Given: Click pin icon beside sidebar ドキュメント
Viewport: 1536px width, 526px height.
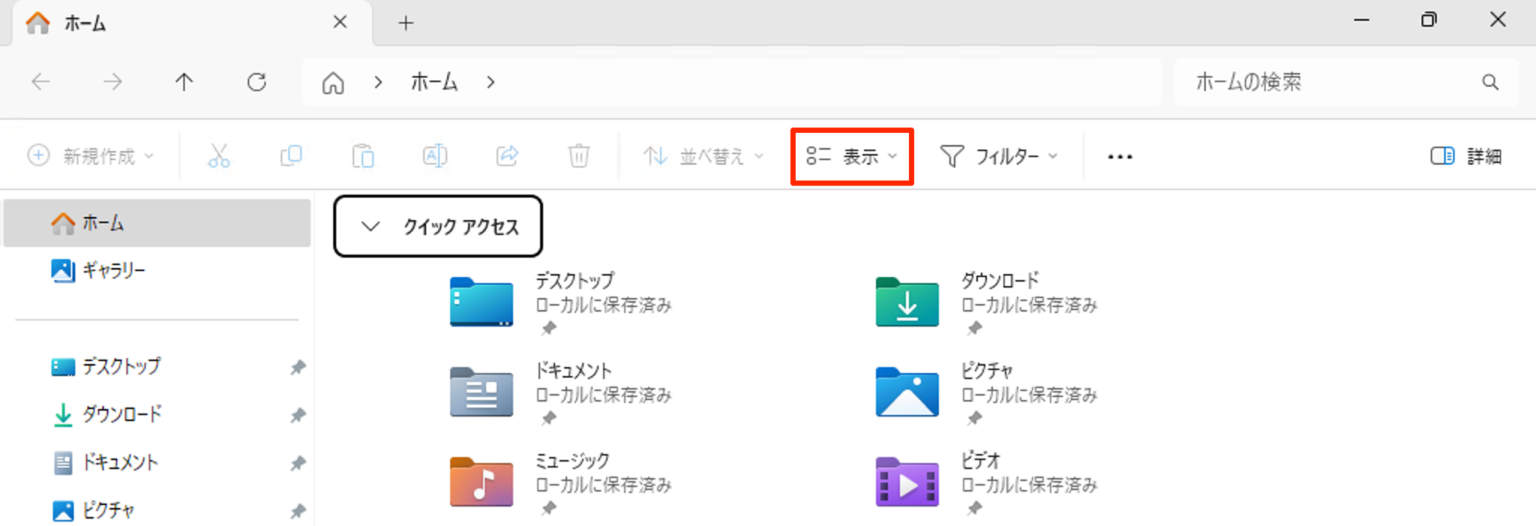Looking at the screenshot, I should tap(297, 464).
